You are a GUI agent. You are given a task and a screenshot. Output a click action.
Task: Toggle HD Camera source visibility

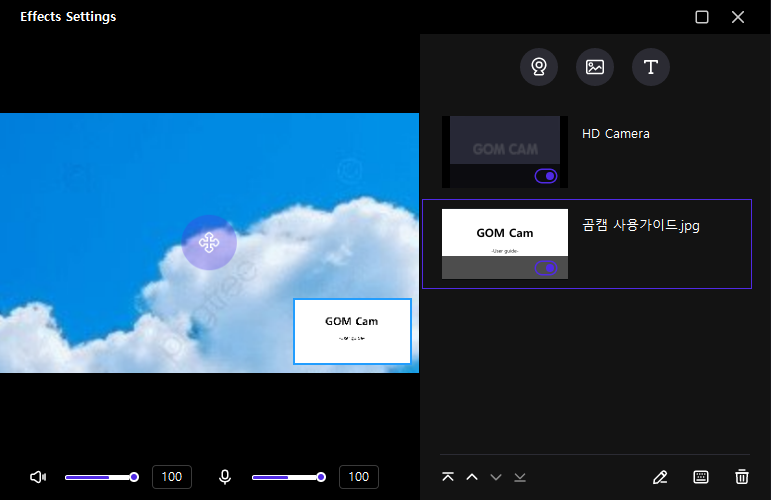pos(546,176)
